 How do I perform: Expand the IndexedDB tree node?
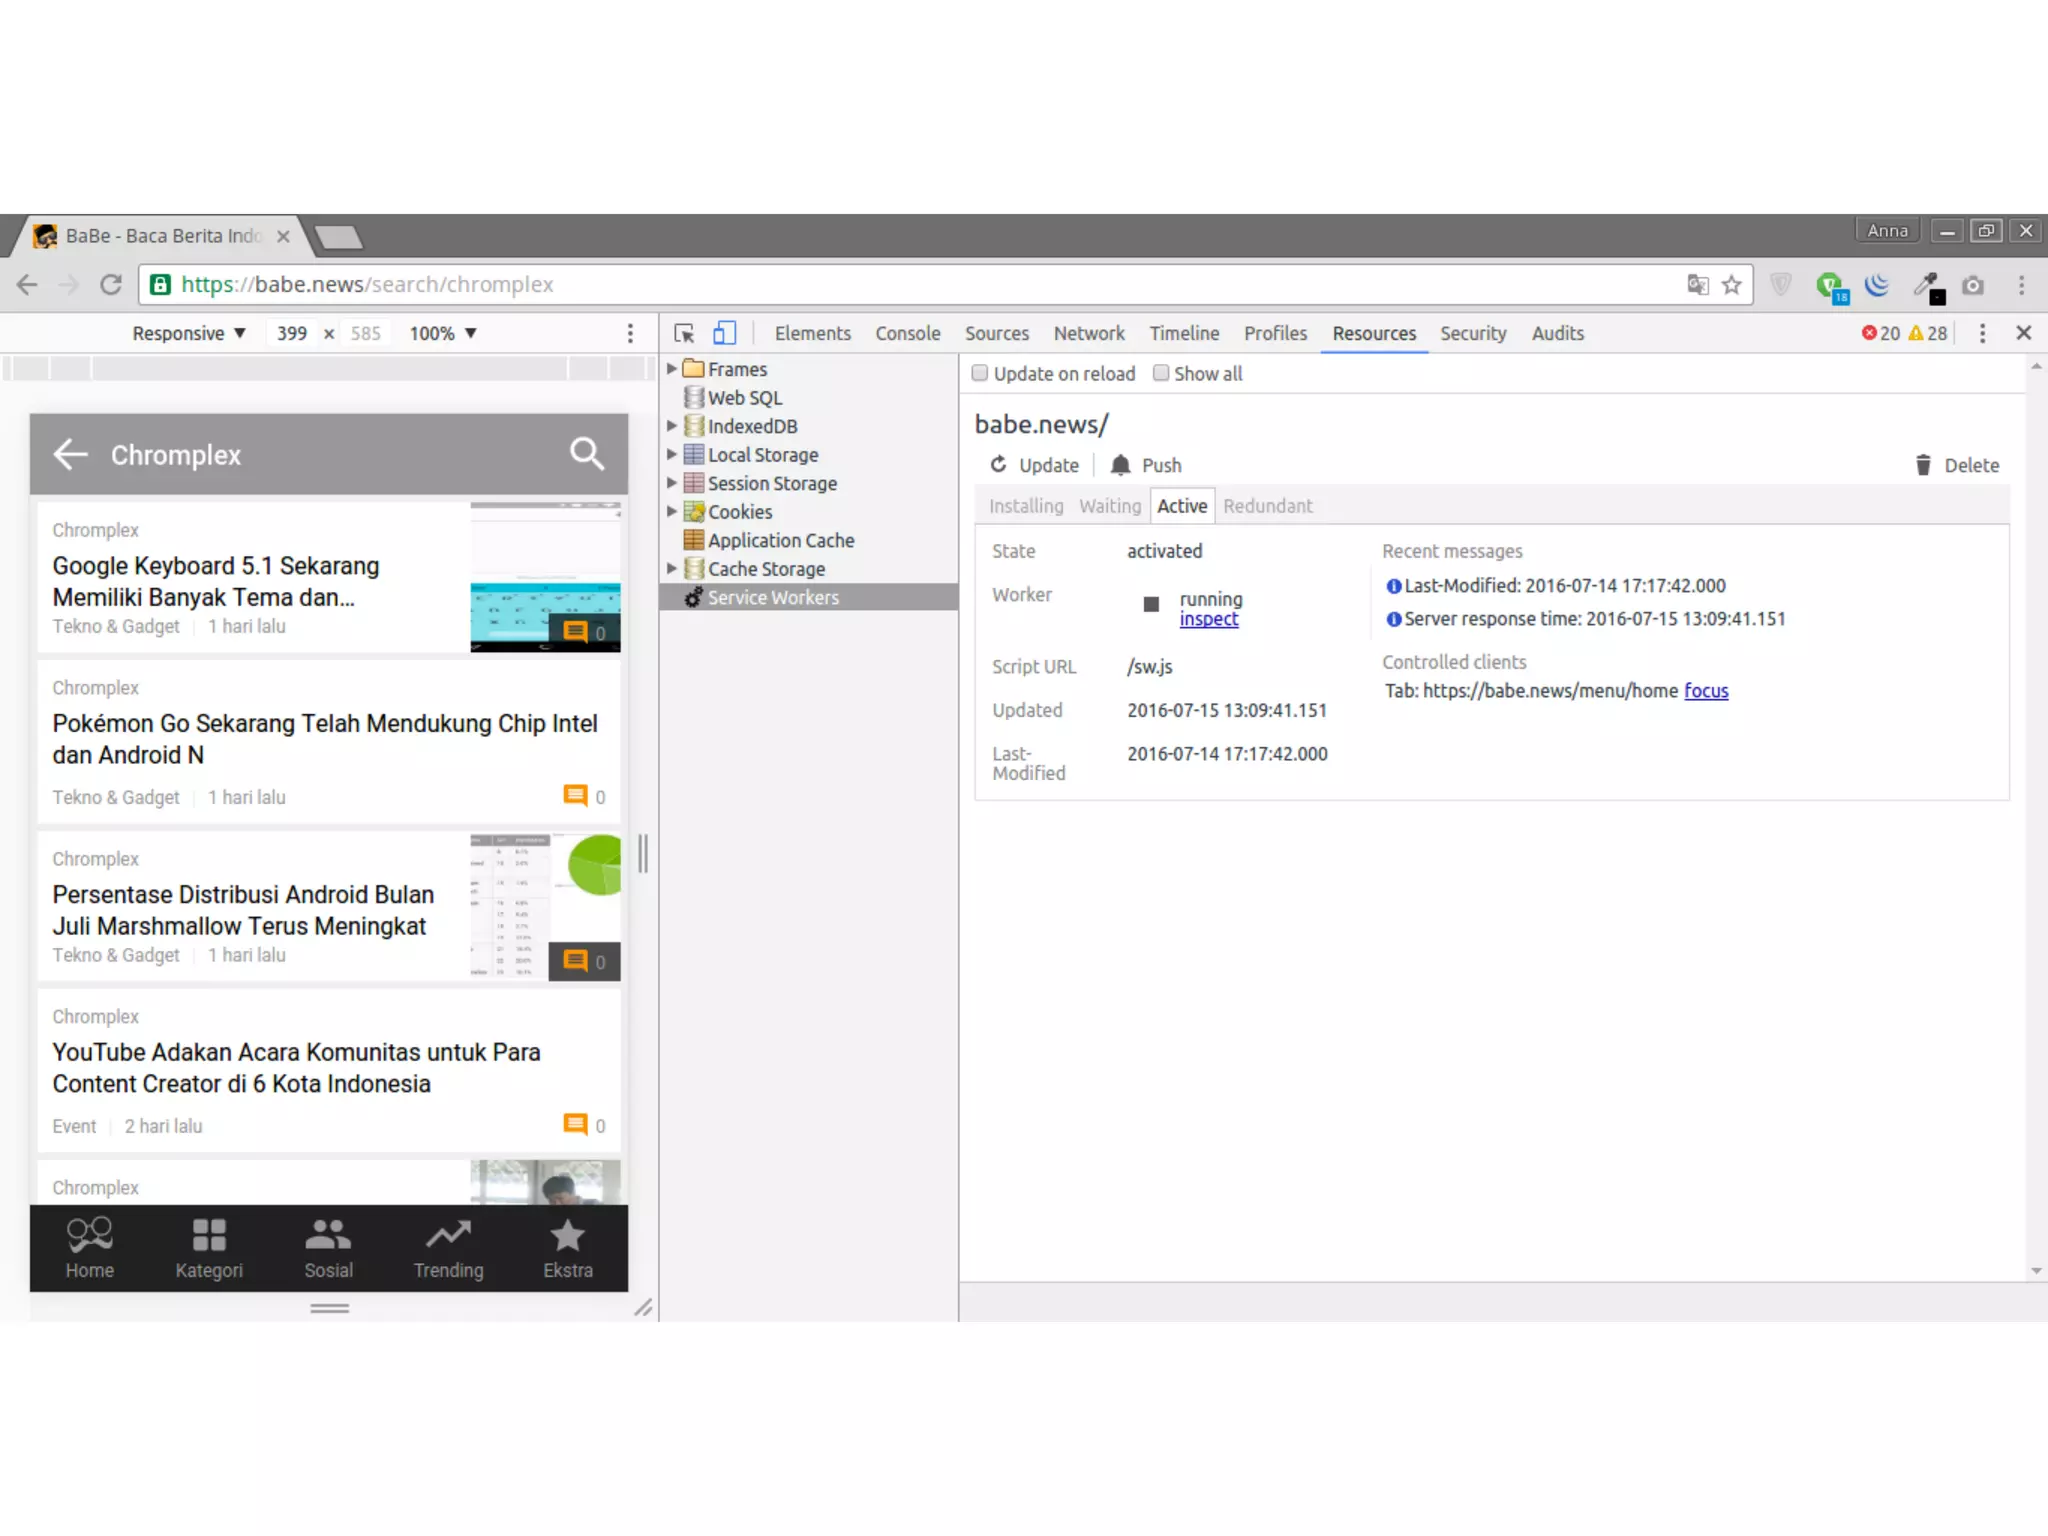(672, 426)
